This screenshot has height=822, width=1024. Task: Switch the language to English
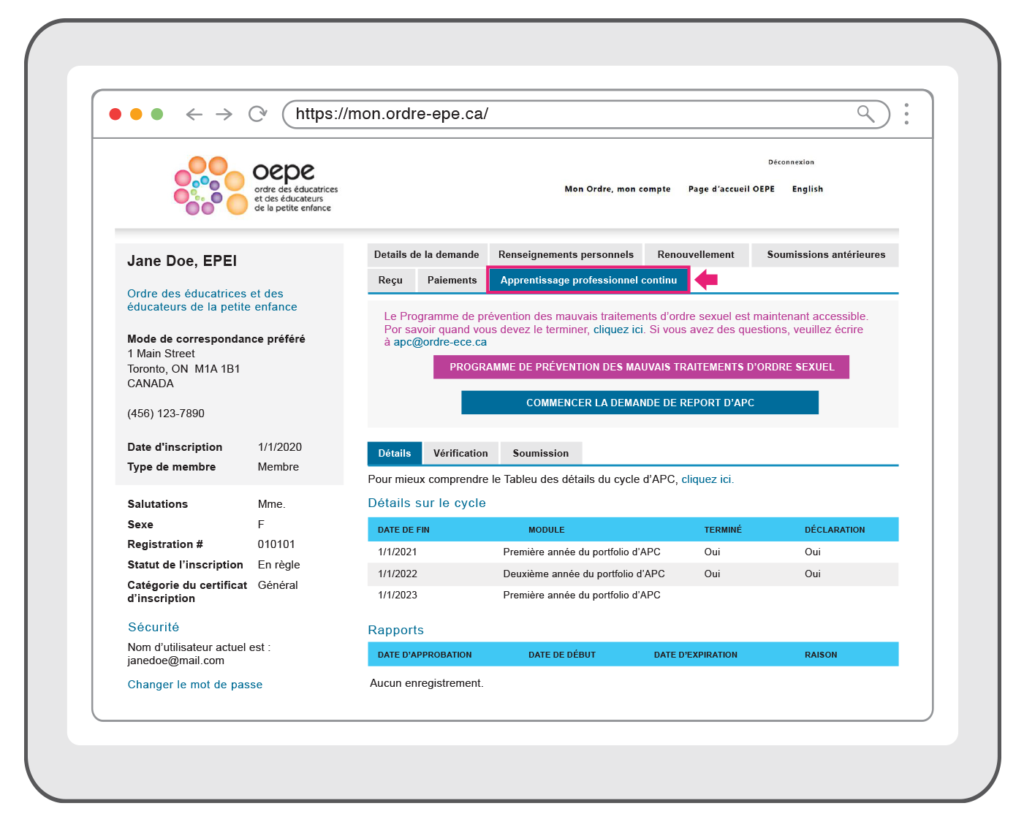click(x=807, y=189)
